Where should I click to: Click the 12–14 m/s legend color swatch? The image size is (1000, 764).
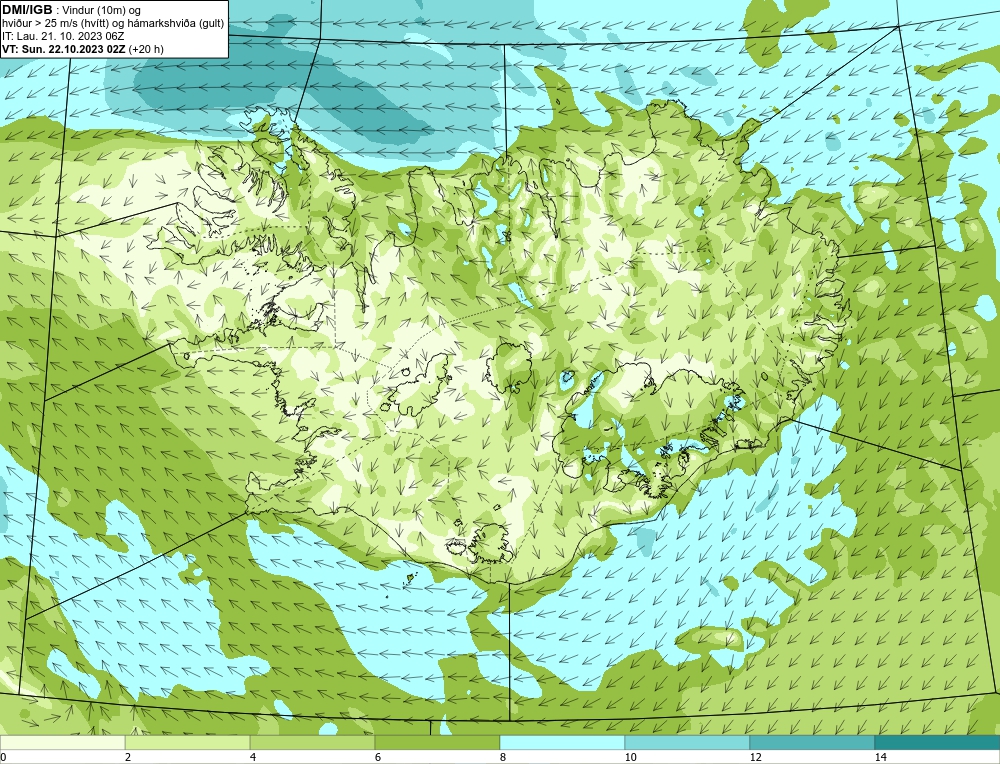click(812, 742)
